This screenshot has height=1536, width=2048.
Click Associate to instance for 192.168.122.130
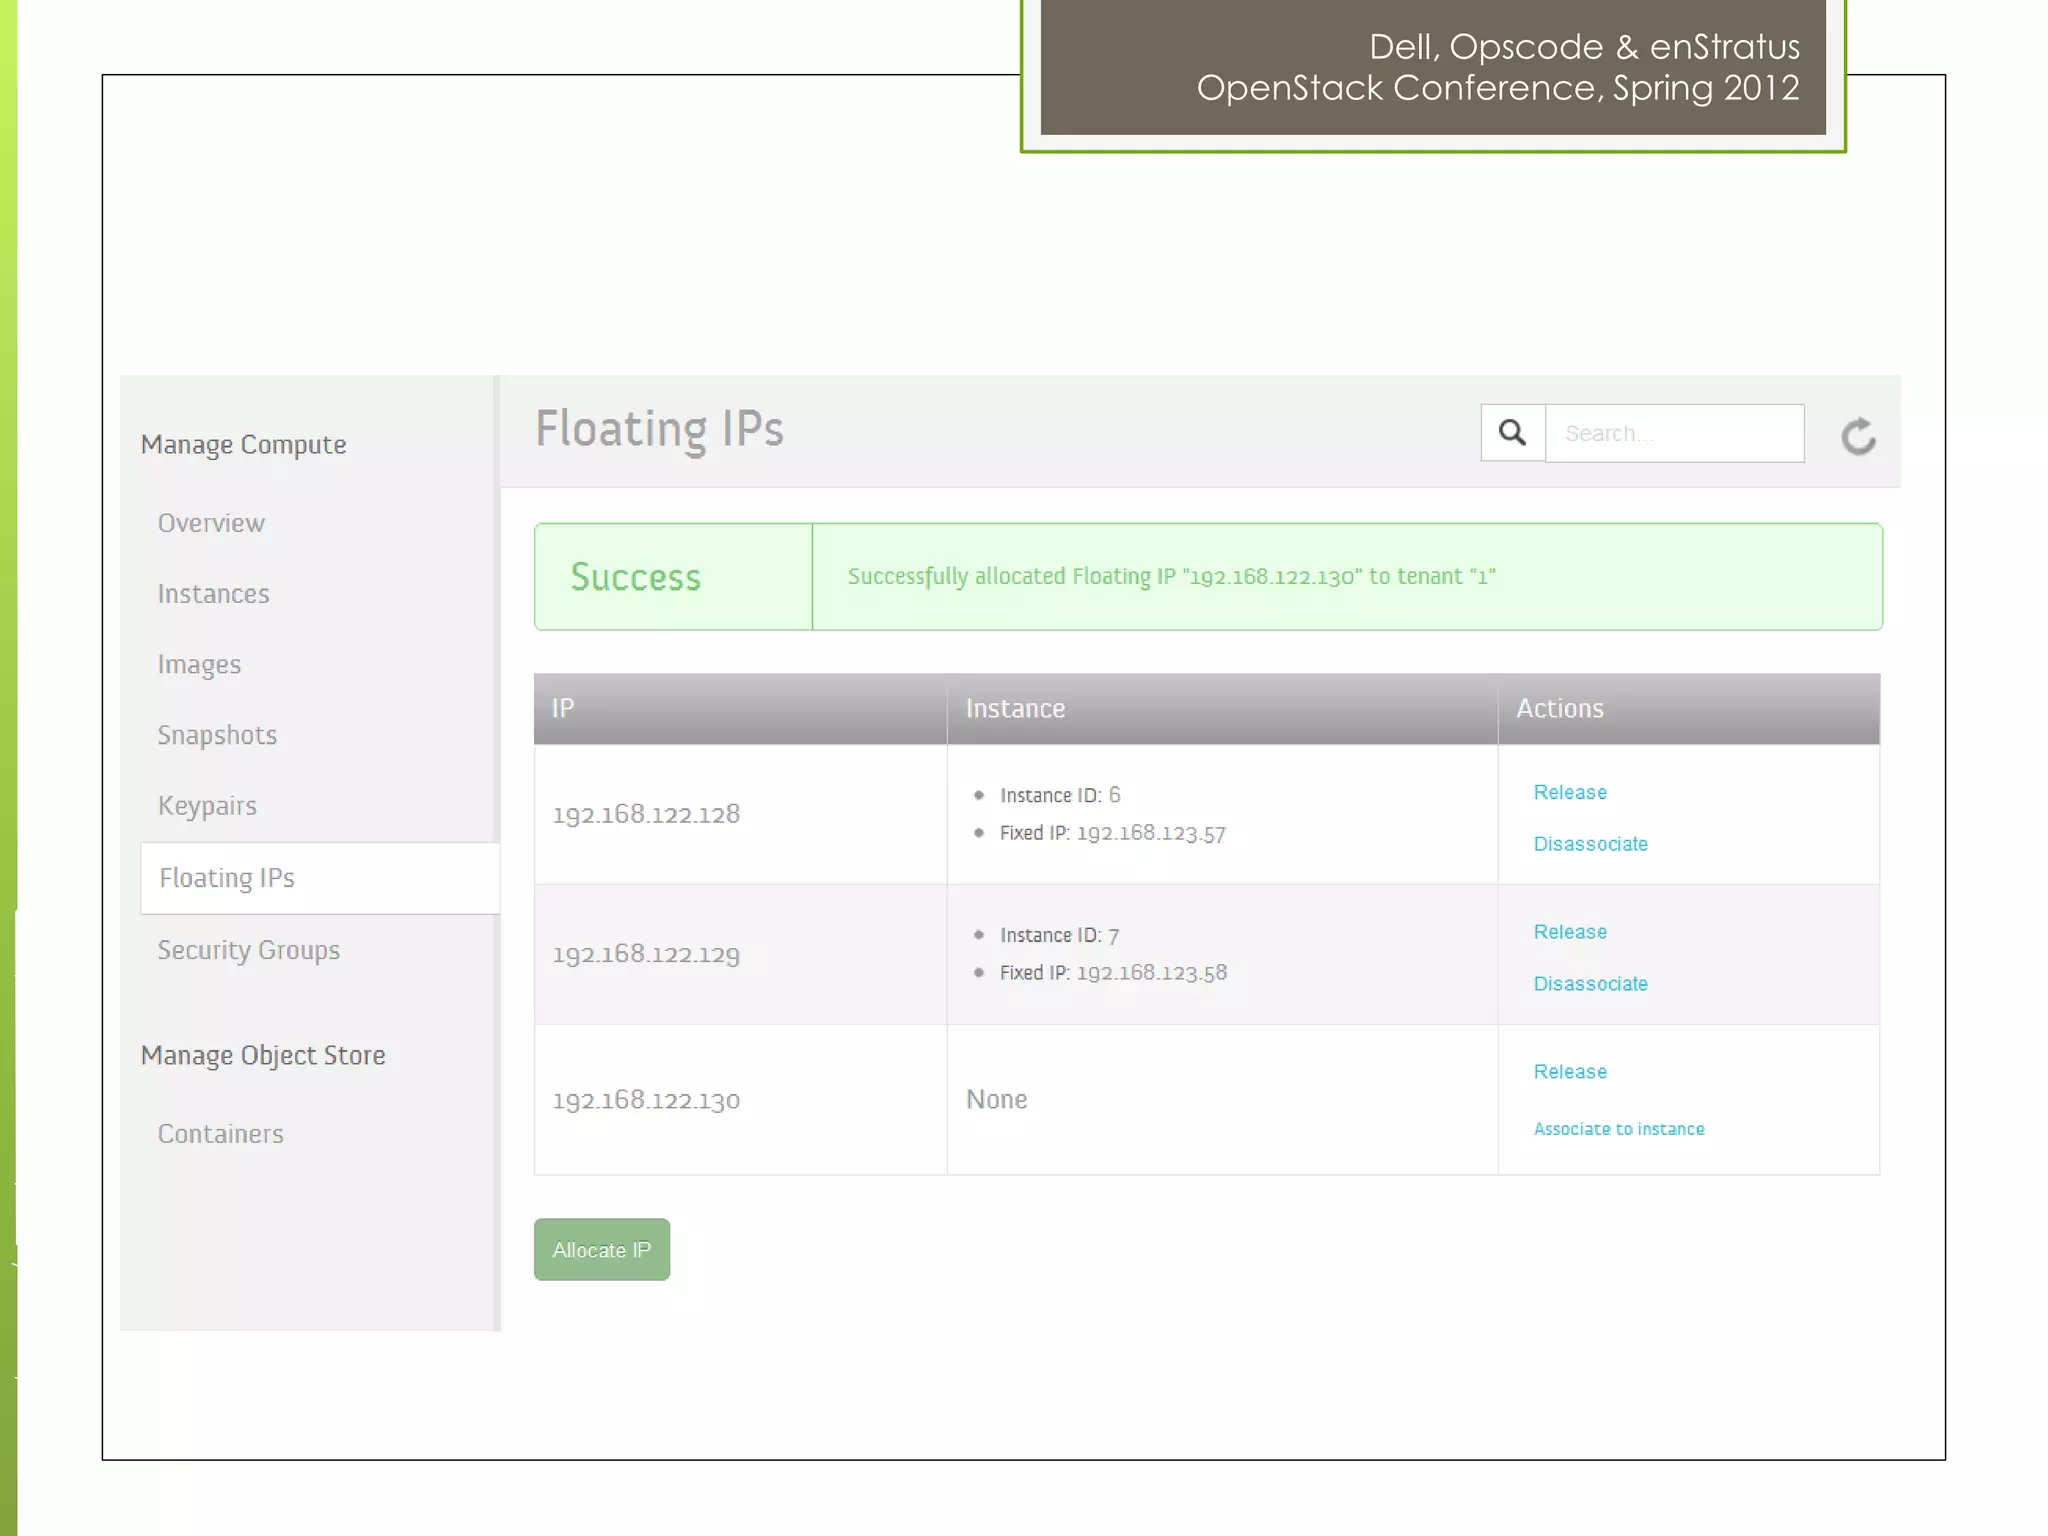point(1618,1129)
